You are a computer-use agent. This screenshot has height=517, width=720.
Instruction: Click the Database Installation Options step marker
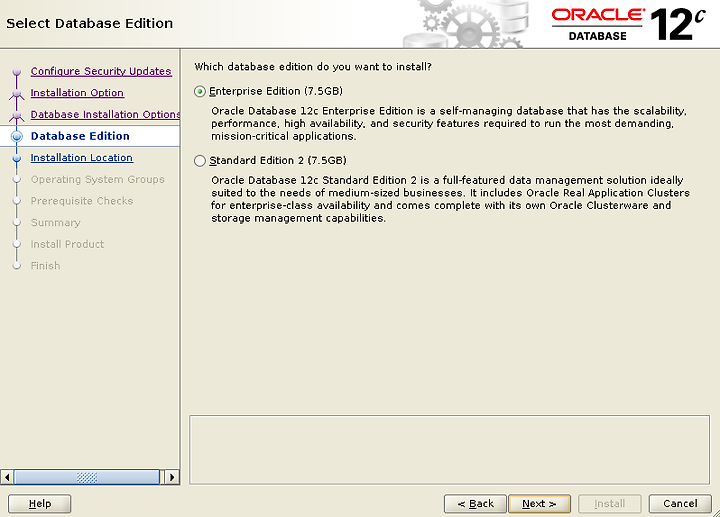pos(17,115)
